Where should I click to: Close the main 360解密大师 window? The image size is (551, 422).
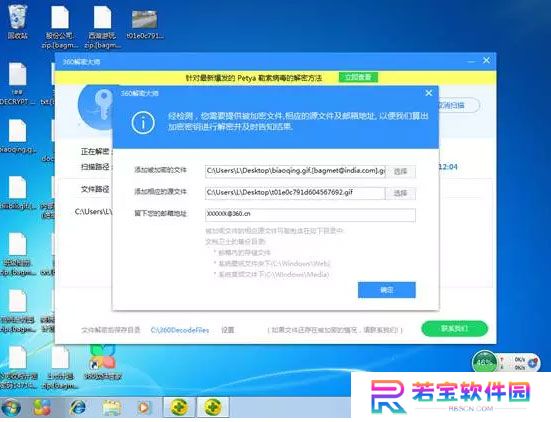point(486,60)
